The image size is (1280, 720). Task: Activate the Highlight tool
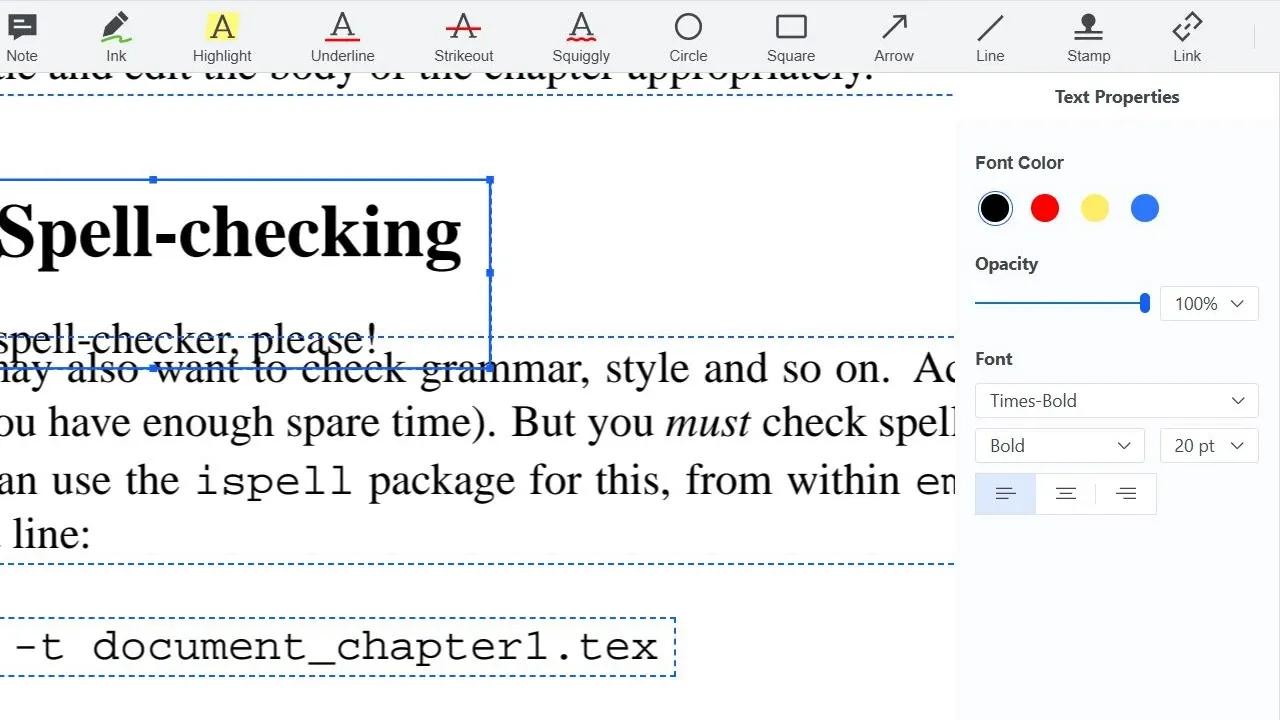click(222, 38)
